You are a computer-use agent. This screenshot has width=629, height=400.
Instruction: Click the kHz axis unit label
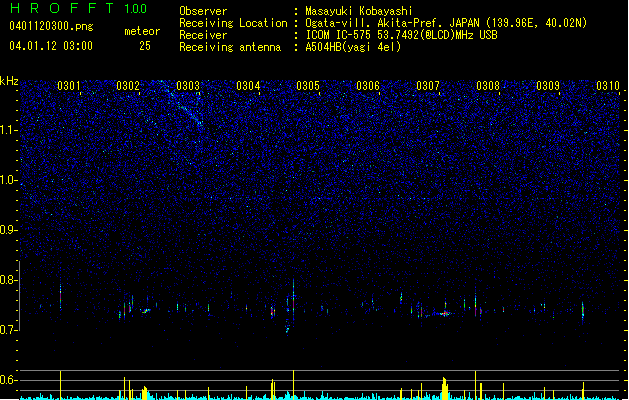tap(9, 81)
